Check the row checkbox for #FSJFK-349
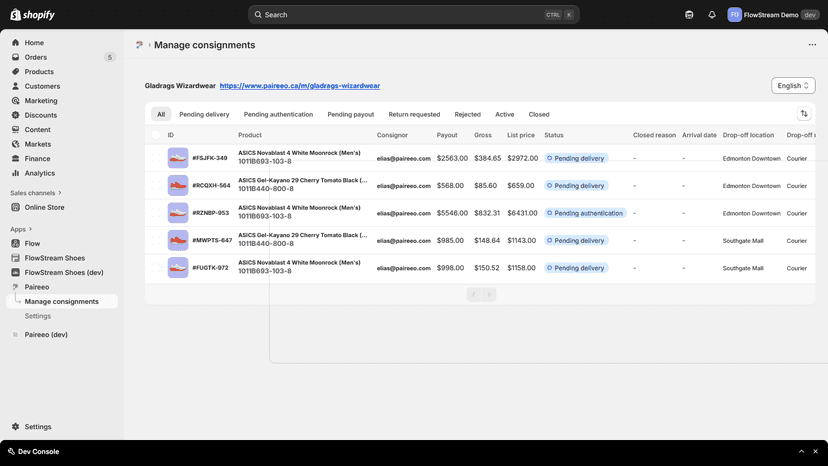 (156, 158)
